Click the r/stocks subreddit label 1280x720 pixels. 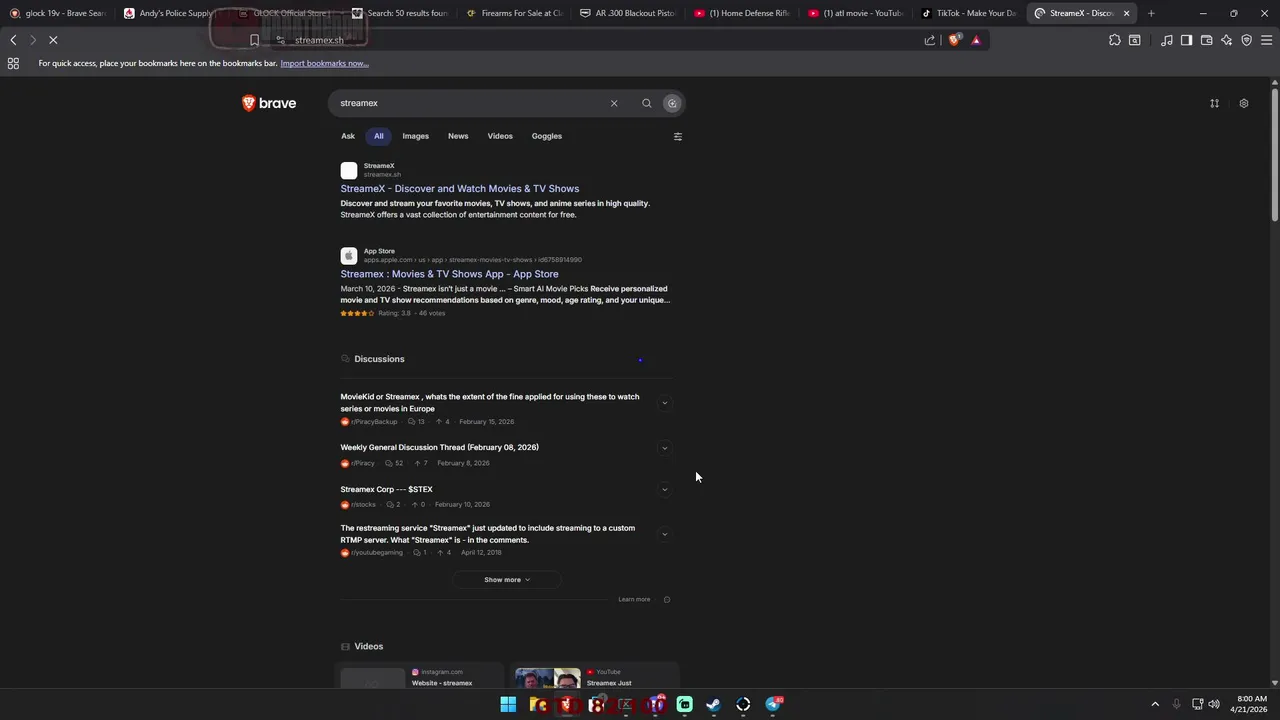(363, 505)
